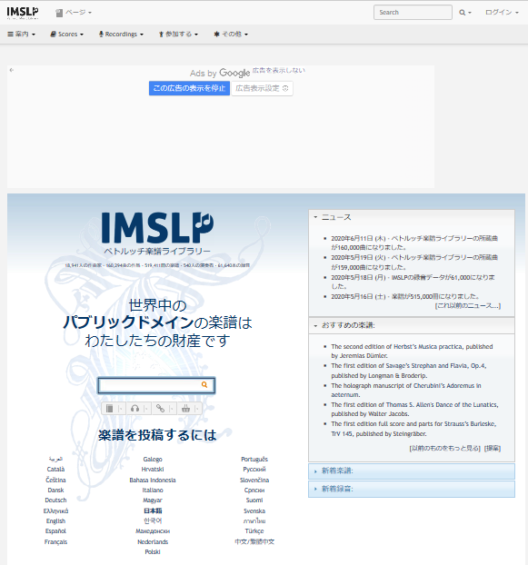Click the 採編 link
Screen dimensions: 528x565
pos(492,448)
